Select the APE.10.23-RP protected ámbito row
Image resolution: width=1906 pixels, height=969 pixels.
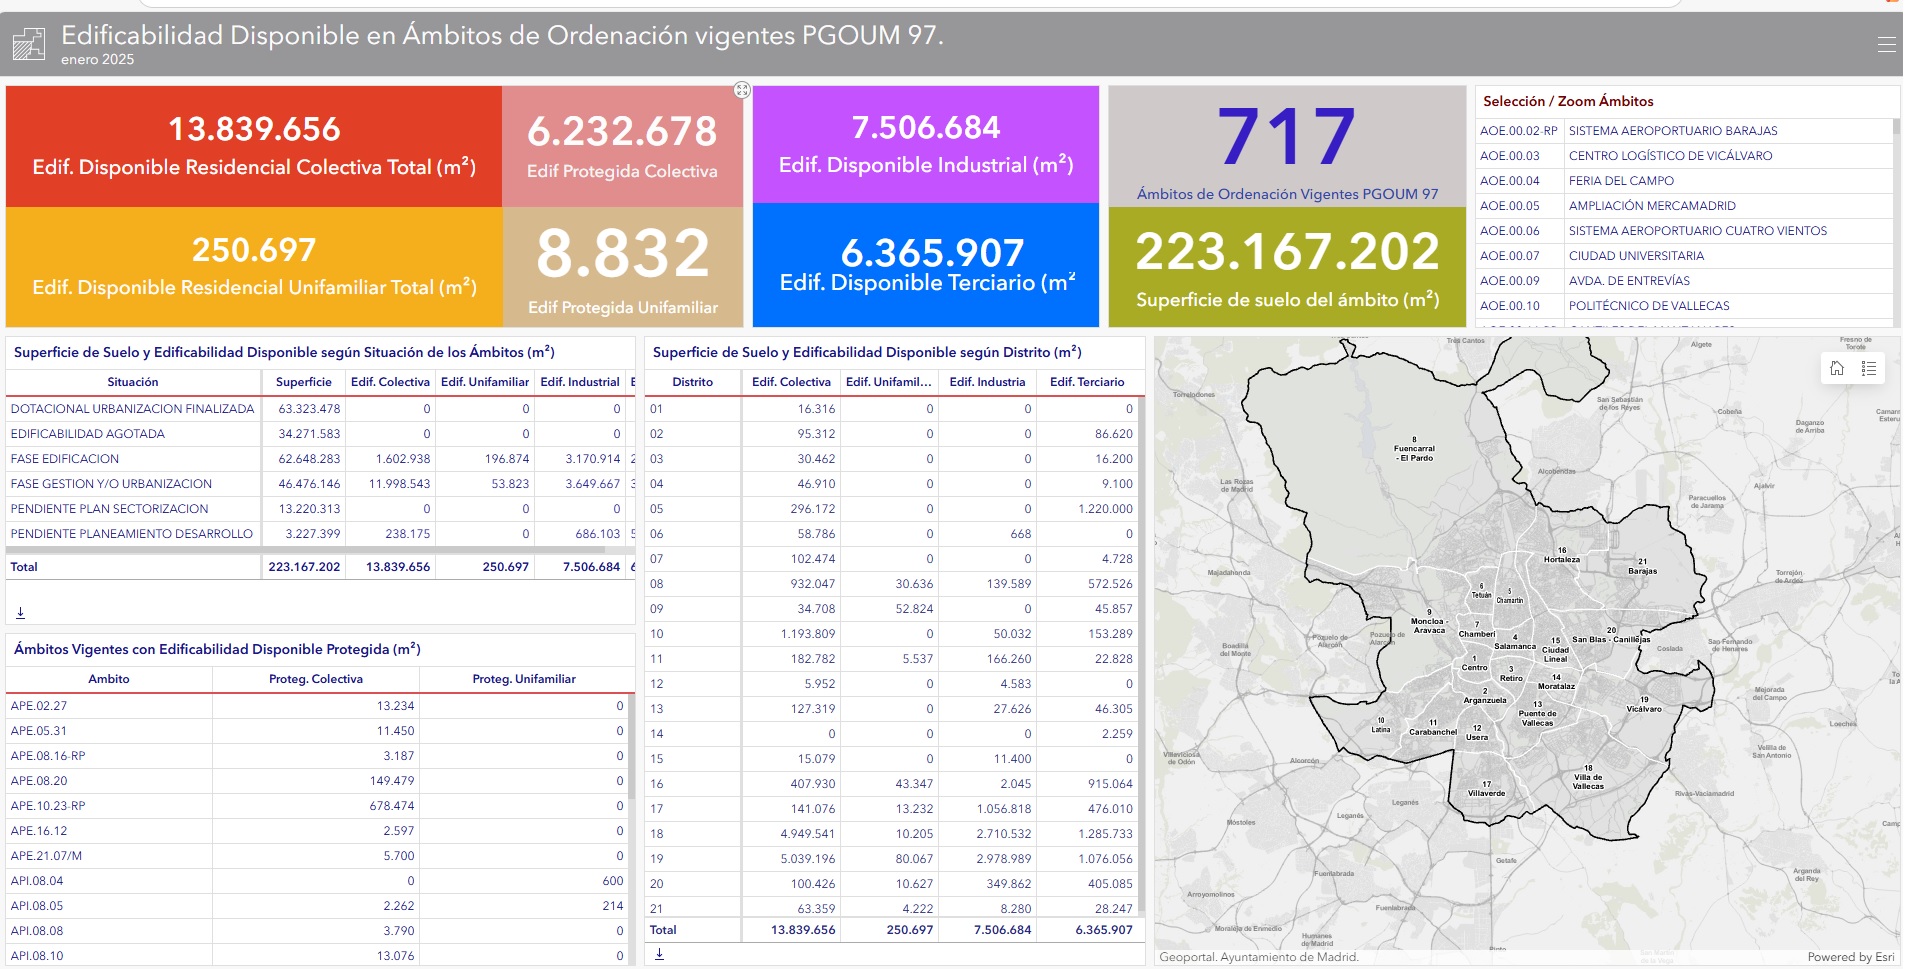48,806
